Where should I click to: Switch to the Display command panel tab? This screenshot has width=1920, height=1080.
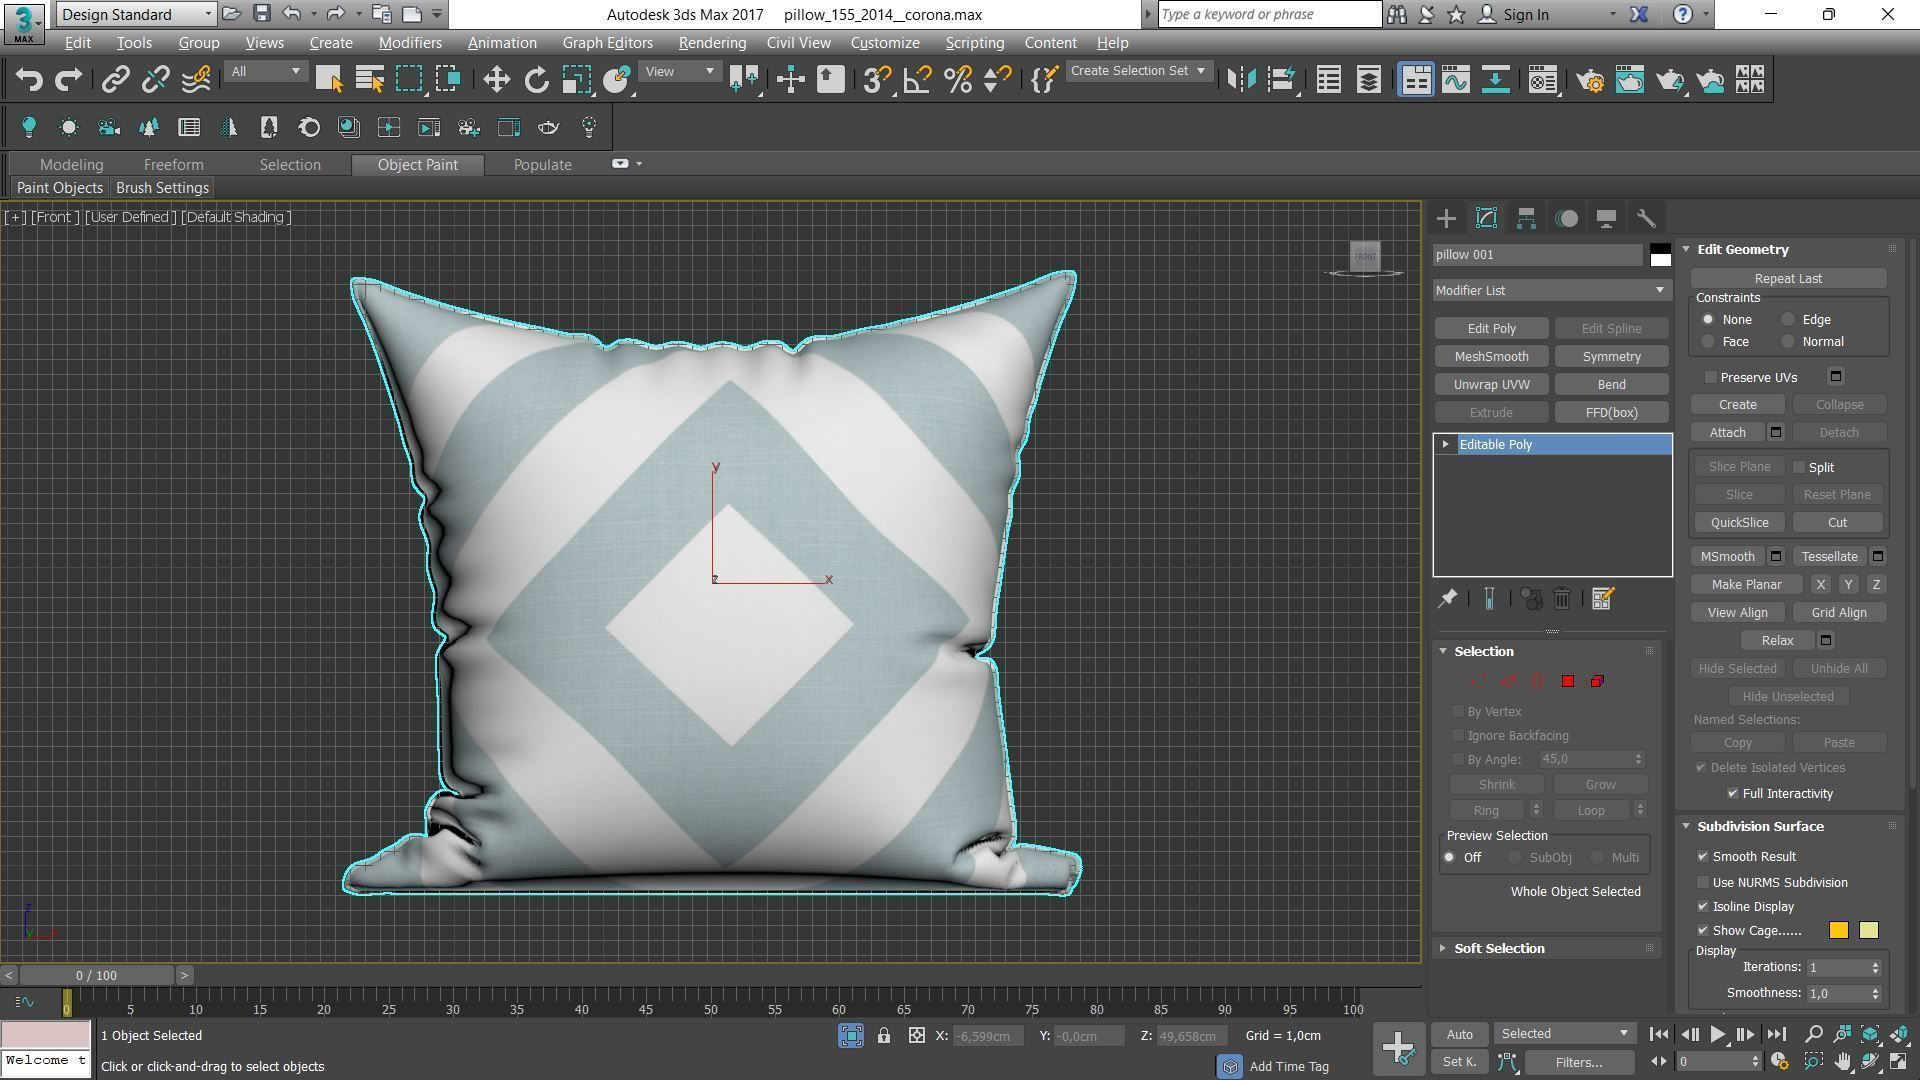[x=1606, y=218]
